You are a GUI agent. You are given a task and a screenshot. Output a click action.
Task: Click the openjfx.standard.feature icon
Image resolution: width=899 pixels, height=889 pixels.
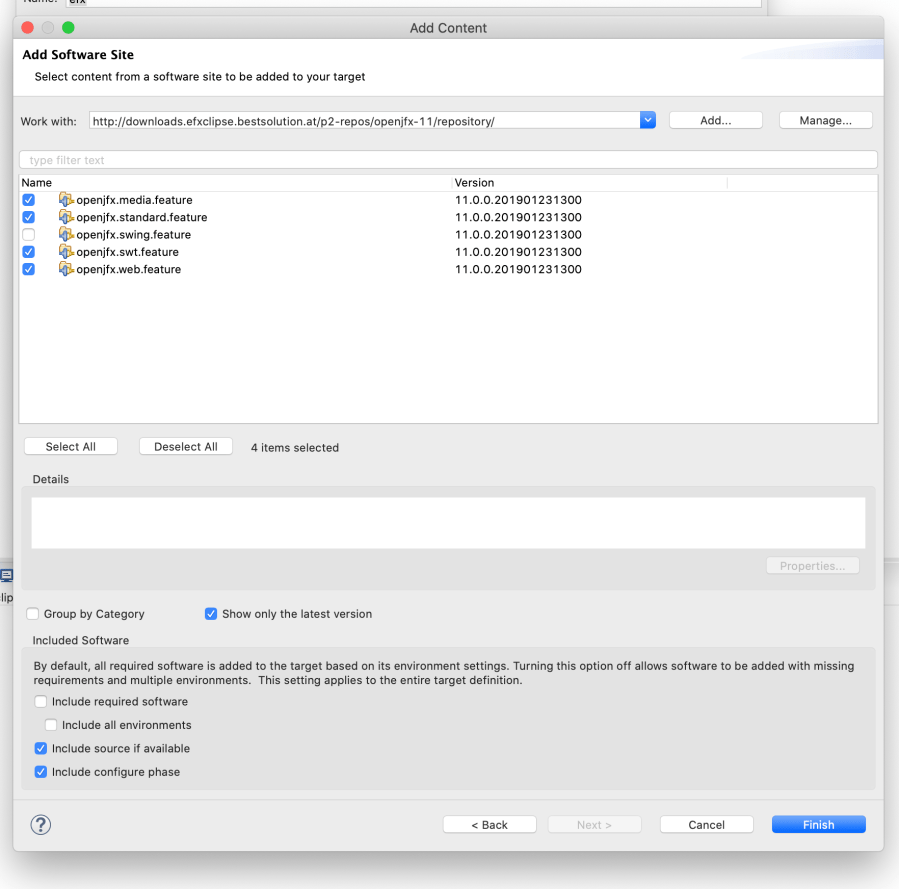[67, 217]
